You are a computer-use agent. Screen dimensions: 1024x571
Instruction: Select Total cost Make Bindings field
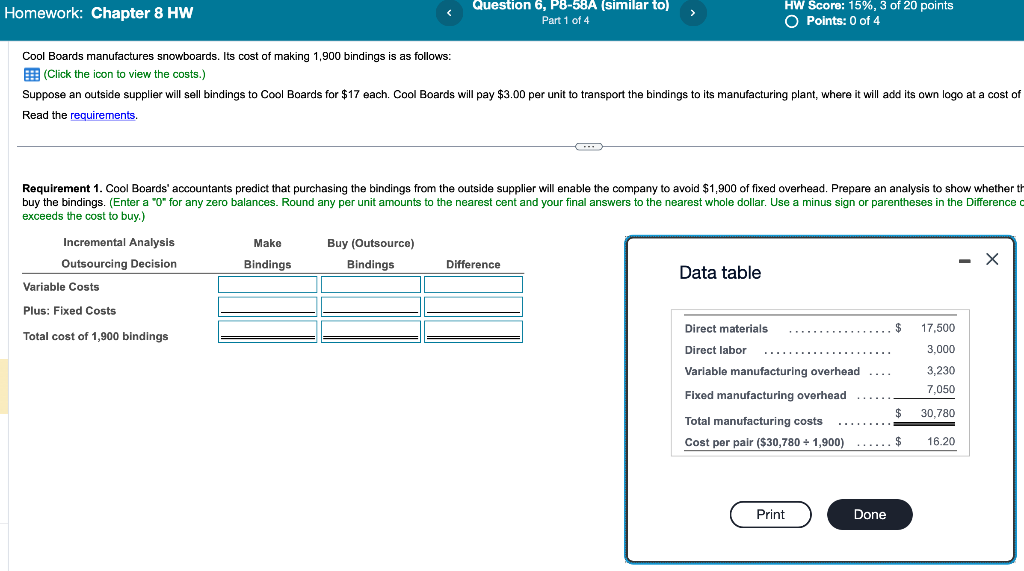[x=268, y=331]
